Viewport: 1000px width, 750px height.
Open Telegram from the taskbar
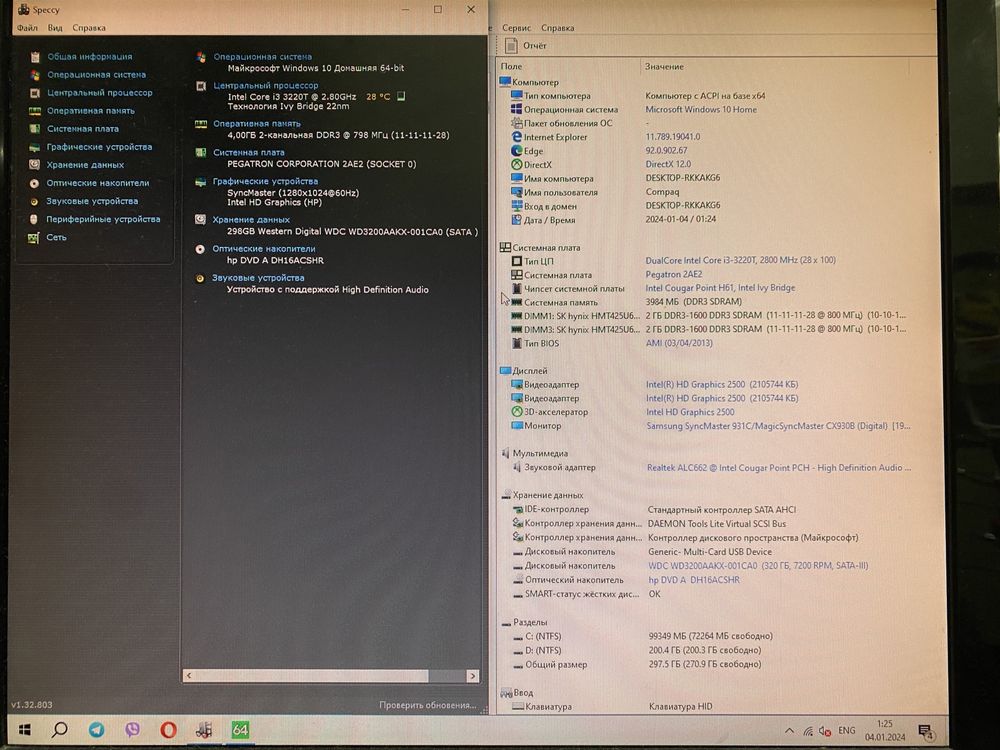click(x=97, y=729)
